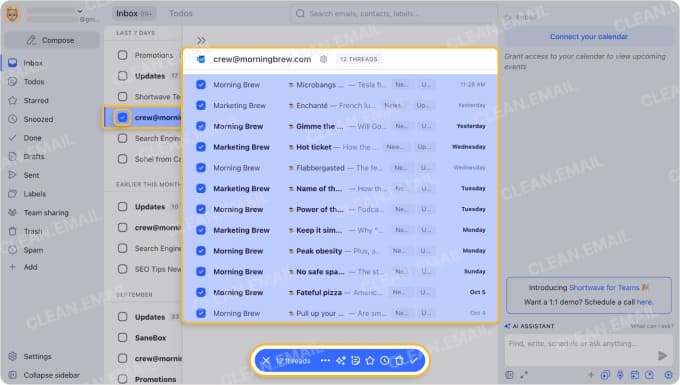The width and height of the screenshot is (680, 385).
Task: Uncheck the Microbangs email checkbox
Action: [x=201, y=85]
